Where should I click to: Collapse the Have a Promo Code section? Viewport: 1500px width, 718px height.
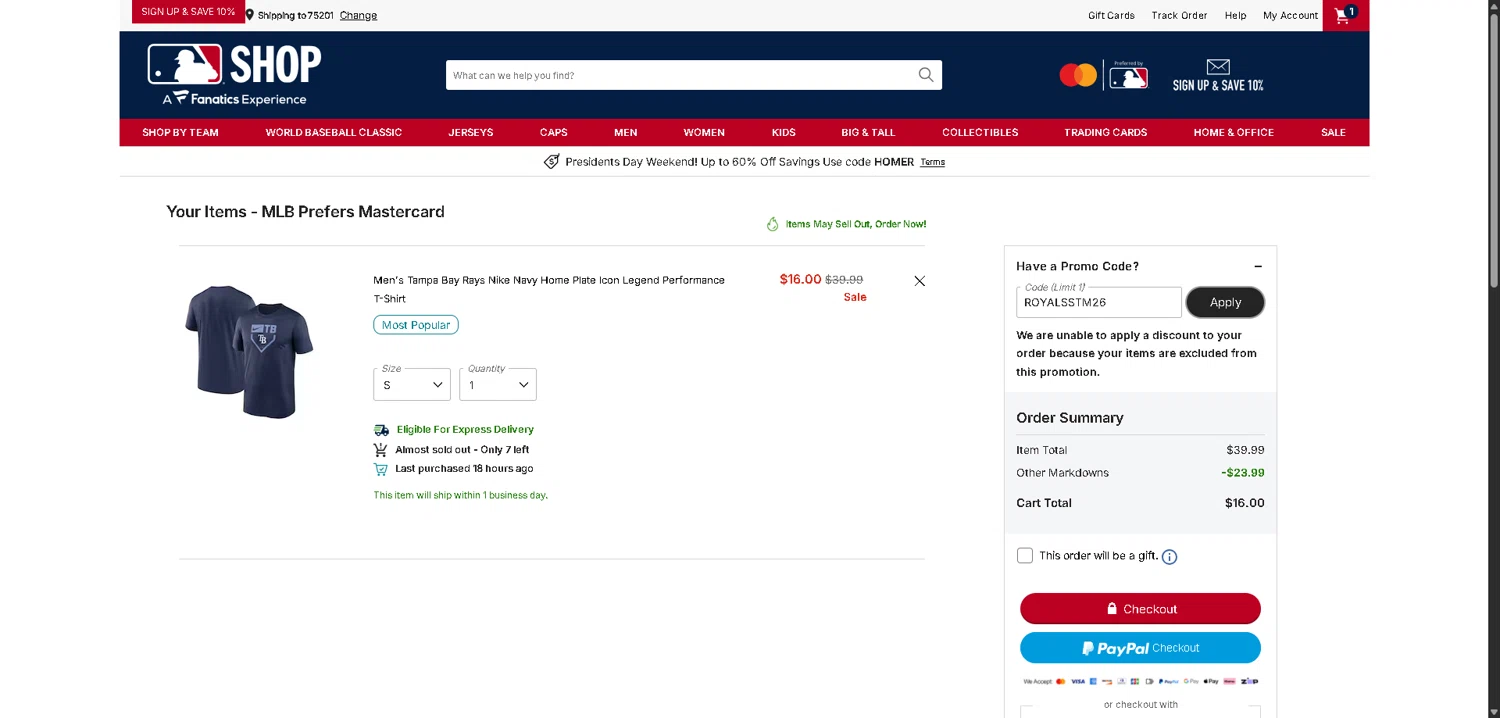pos(1258,267)
